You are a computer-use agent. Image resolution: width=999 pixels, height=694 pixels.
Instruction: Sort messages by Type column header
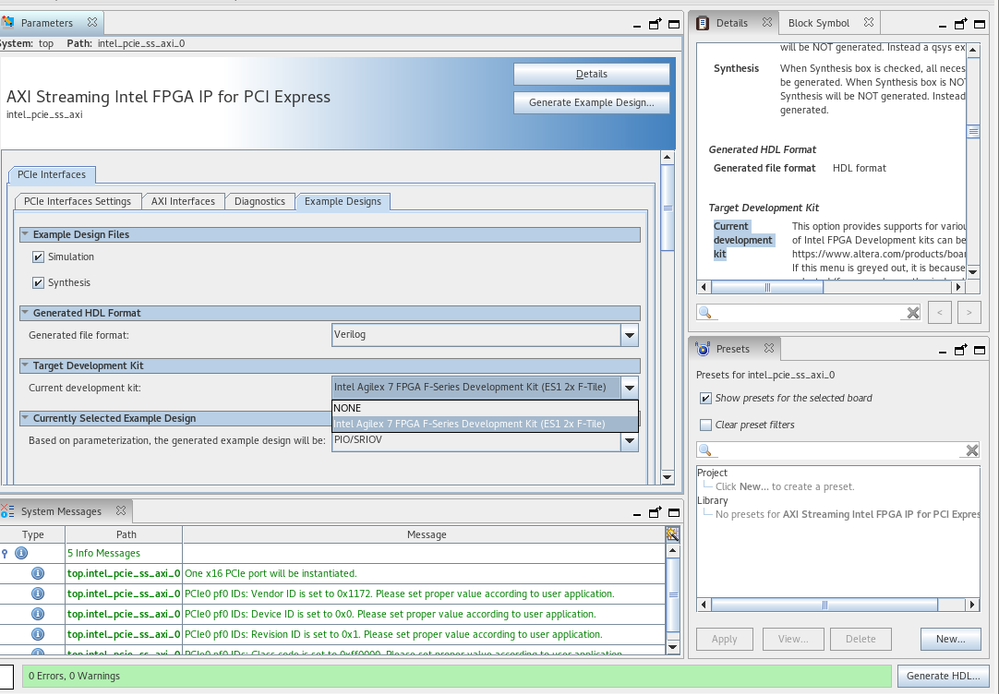32,535
